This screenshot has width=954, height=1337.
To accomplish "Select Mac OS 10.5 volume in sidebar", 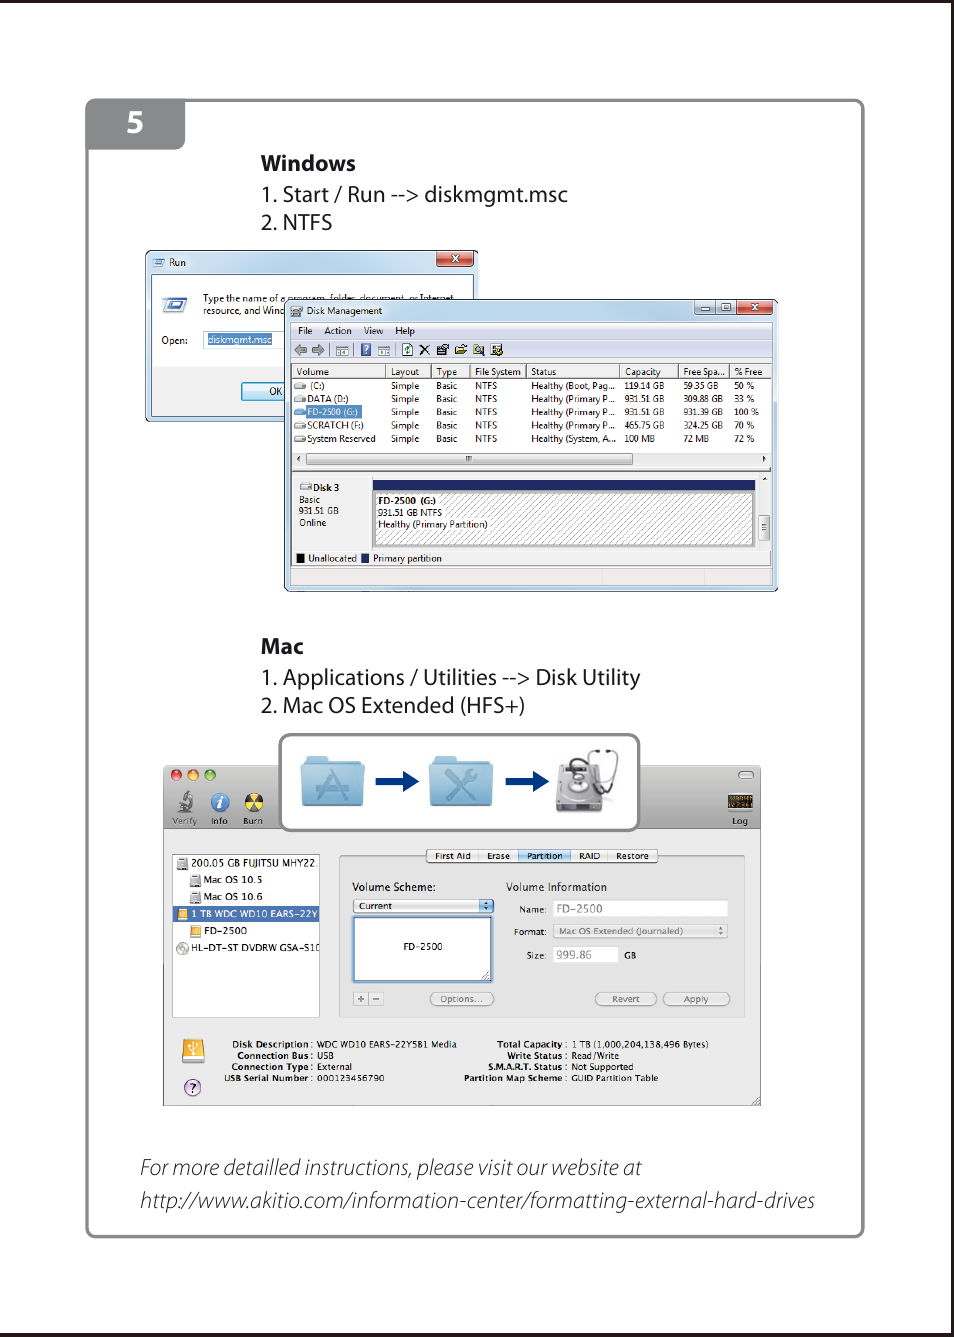I will [246, 880].
